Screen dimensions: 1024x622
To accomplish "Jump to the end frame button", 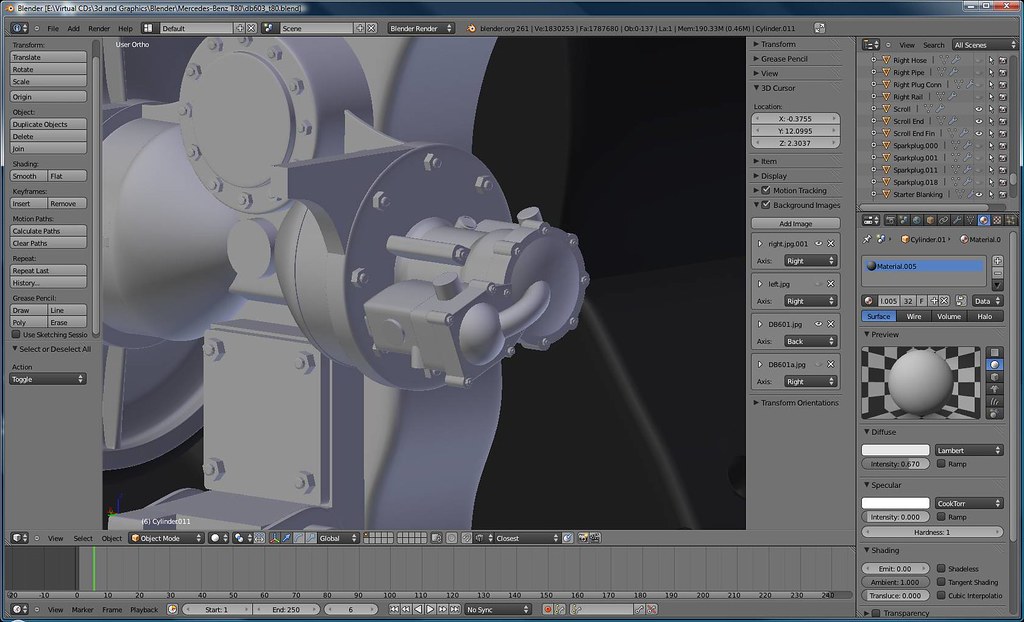I will click(x=454, y=609).
